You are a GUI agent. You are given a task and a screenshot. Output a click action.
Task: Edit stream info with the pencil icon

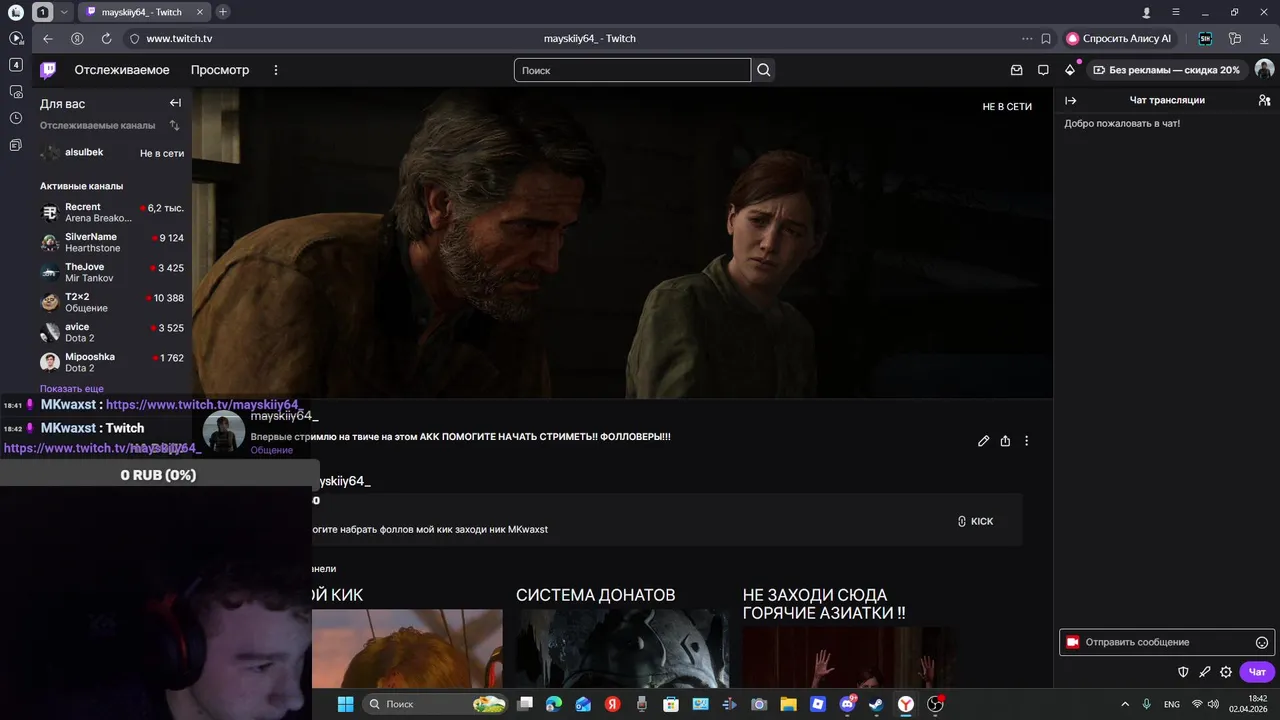click(x=984, y=441)
